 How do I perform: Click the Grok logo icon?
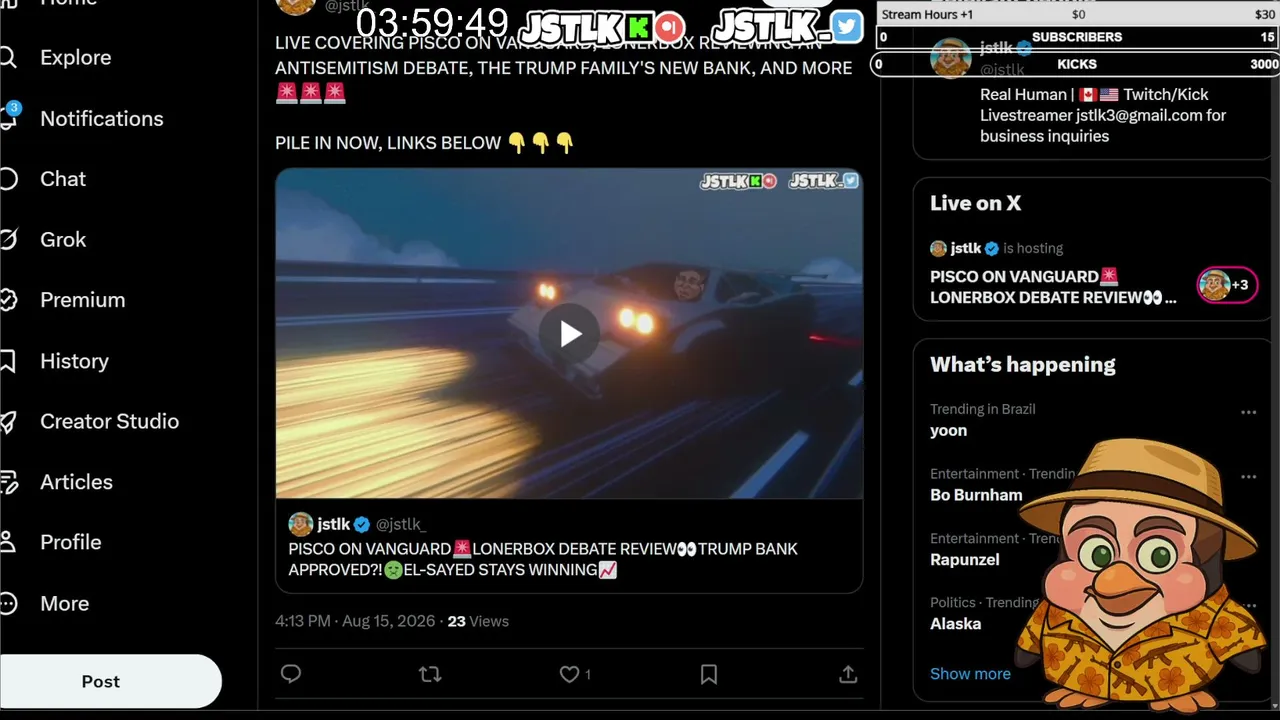(x=8, y=240)
